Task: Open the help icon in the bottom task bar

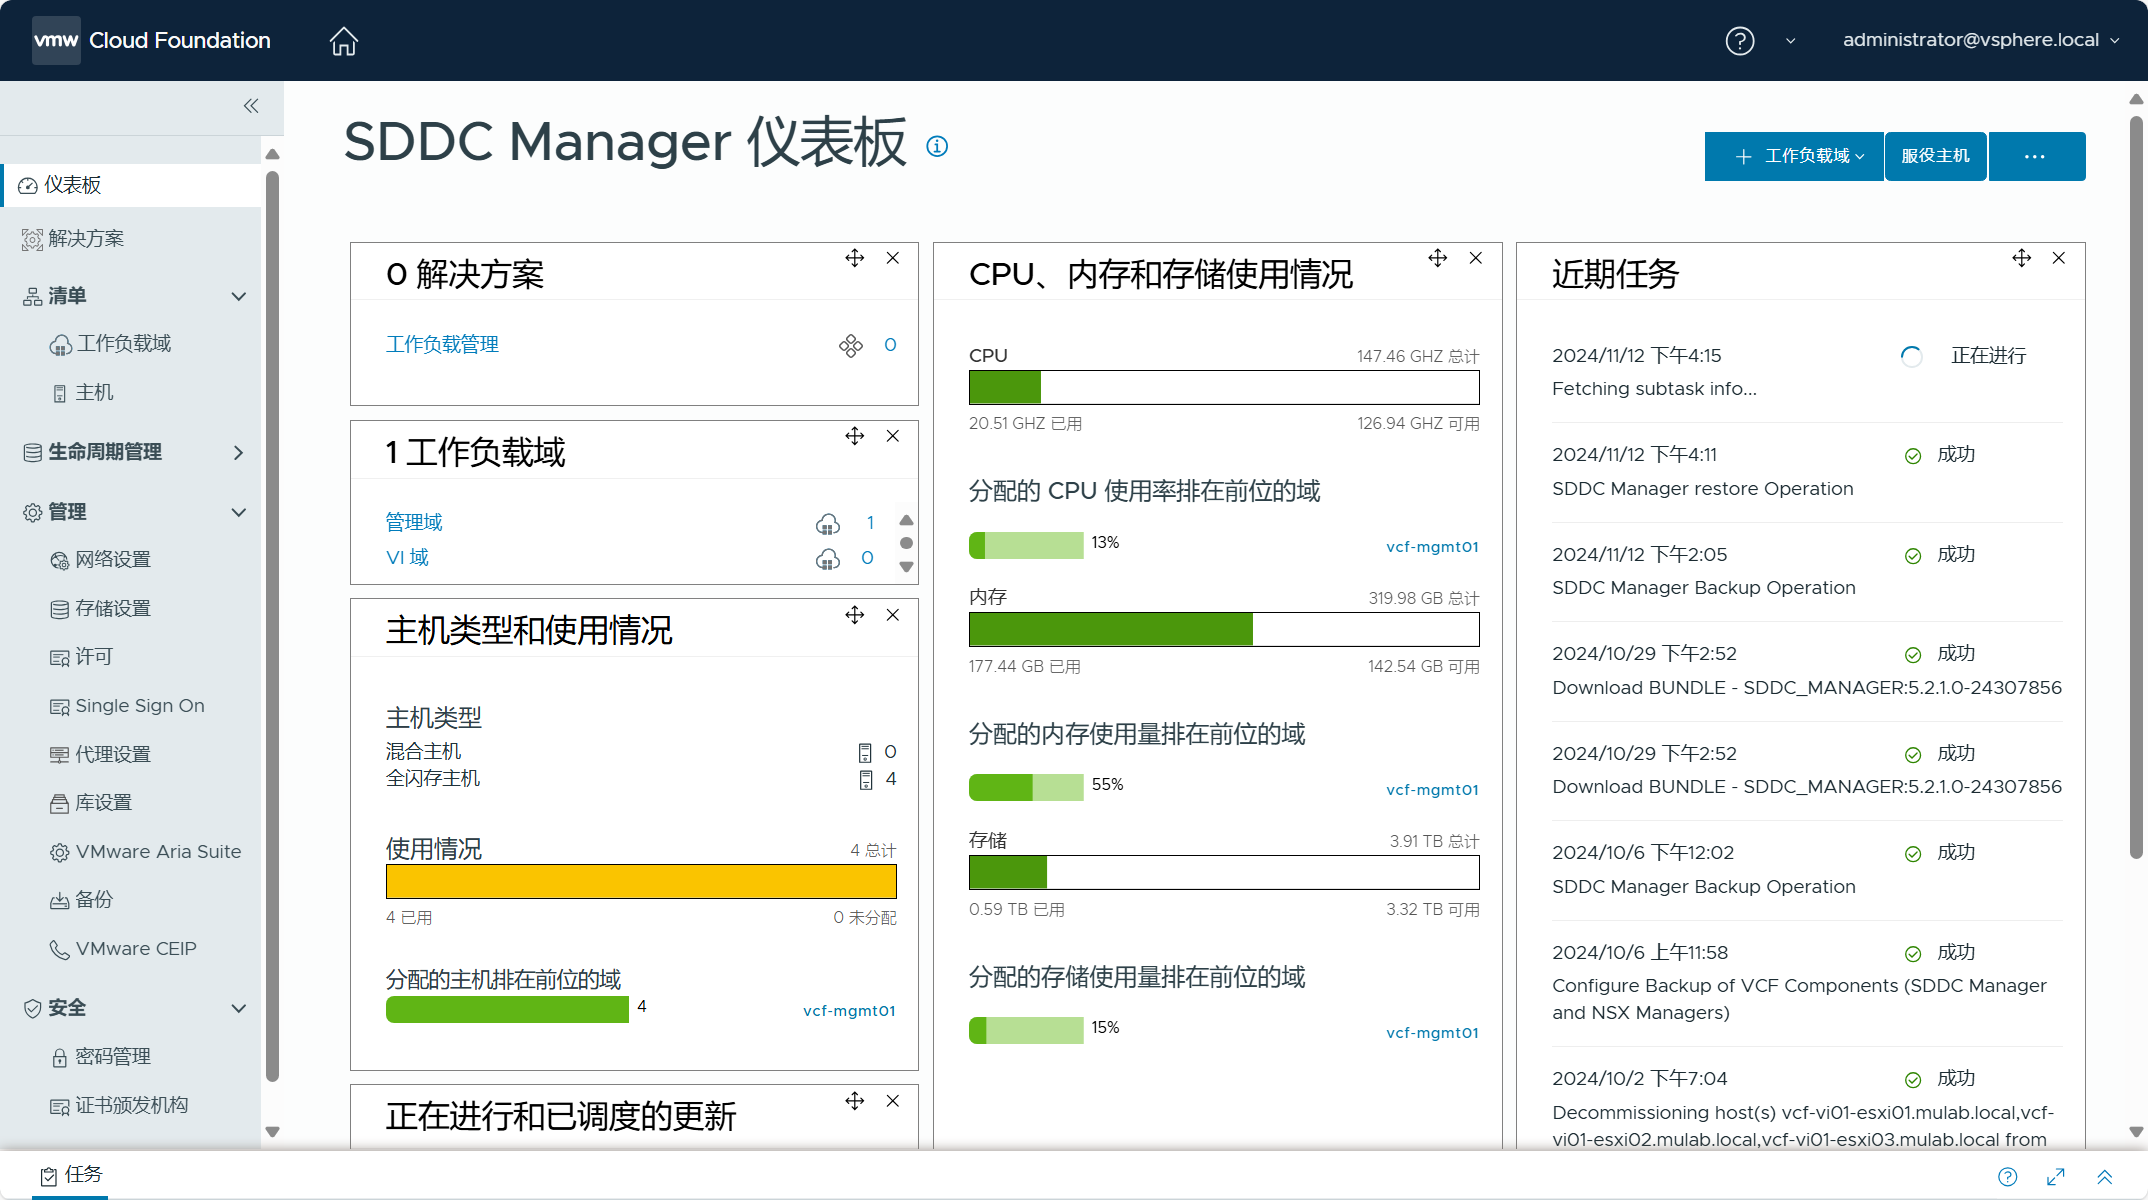Action: coord(2007,1176)
